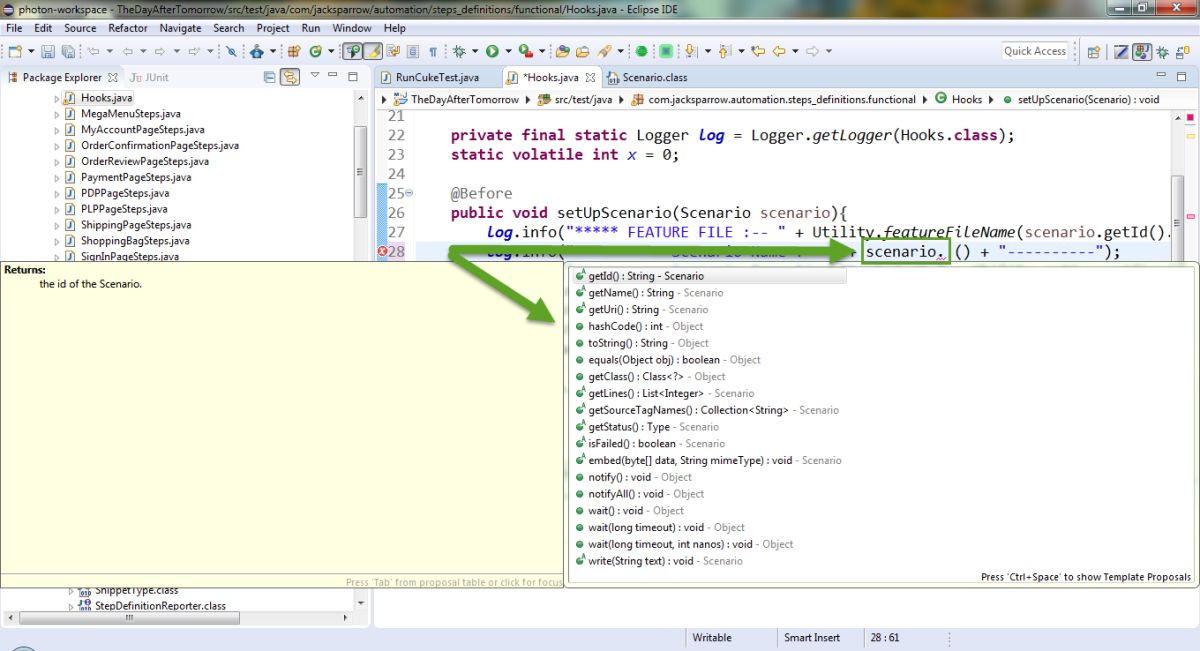Open the Debug dropdown arrow
This screenshot has width=1200, height=651.
[474, 51]
